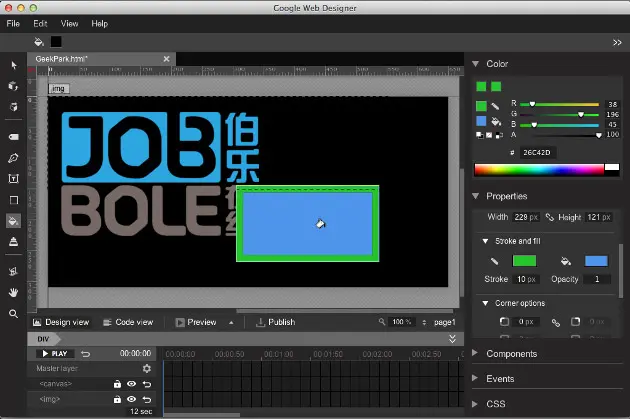Adjust the R color slider
Viewport: 630px width, 419px height.
pos(559,104)
